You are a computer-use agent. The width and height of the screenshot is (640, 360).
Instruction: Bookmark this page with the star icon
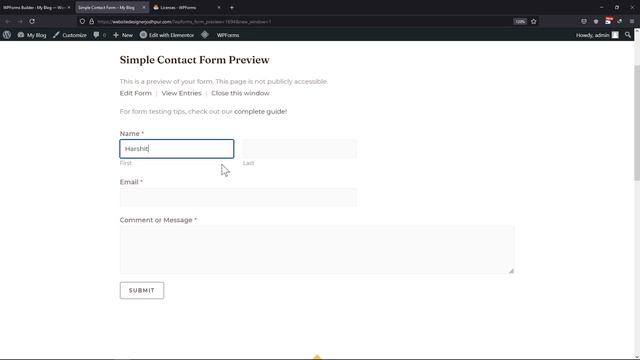(533, 21)
